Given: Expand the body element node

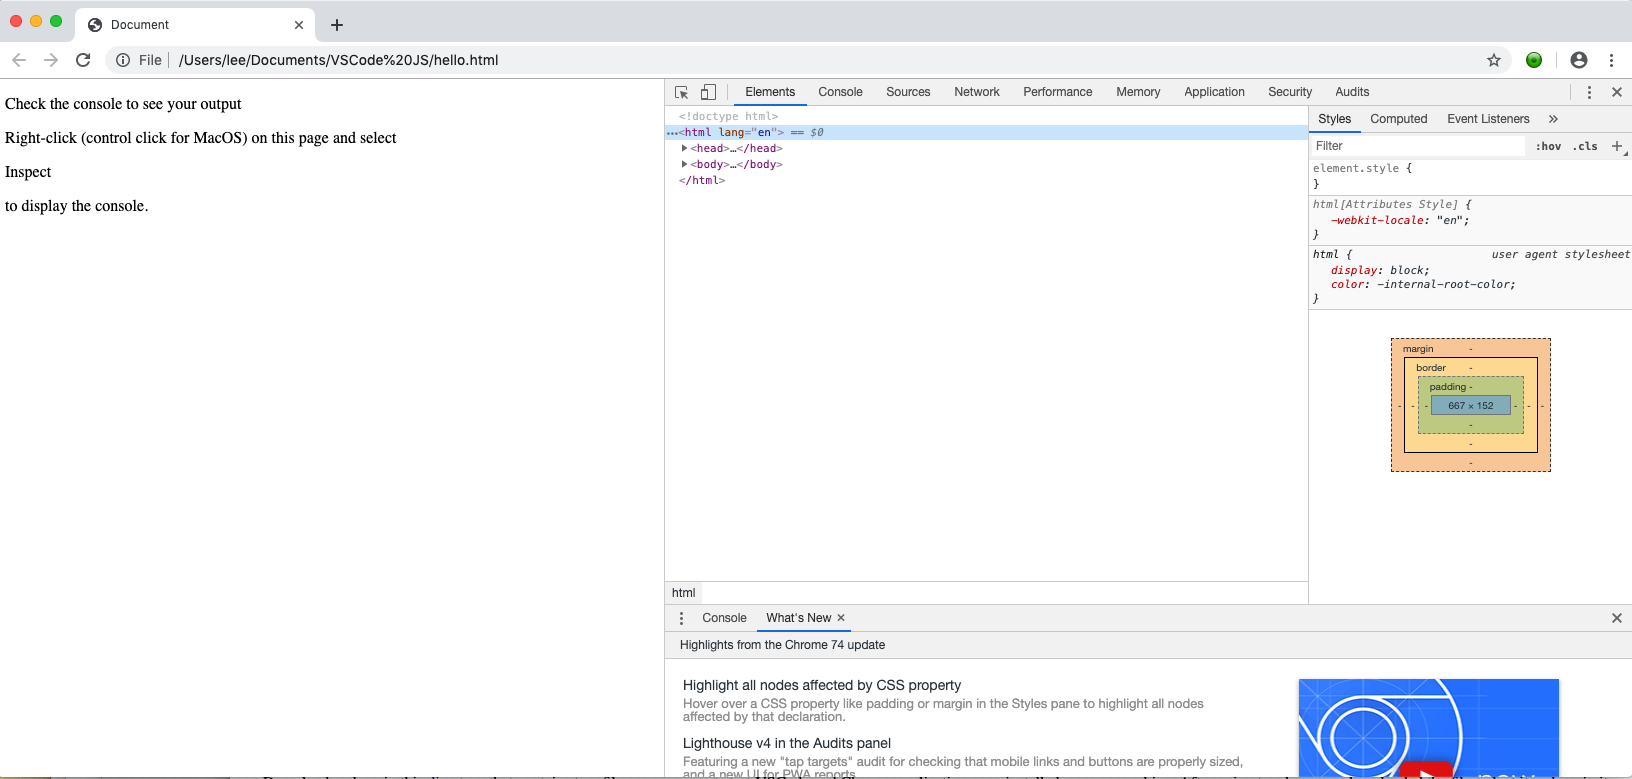Looking at the screenshot, I should pyautogui.click(x=685, y=164).
